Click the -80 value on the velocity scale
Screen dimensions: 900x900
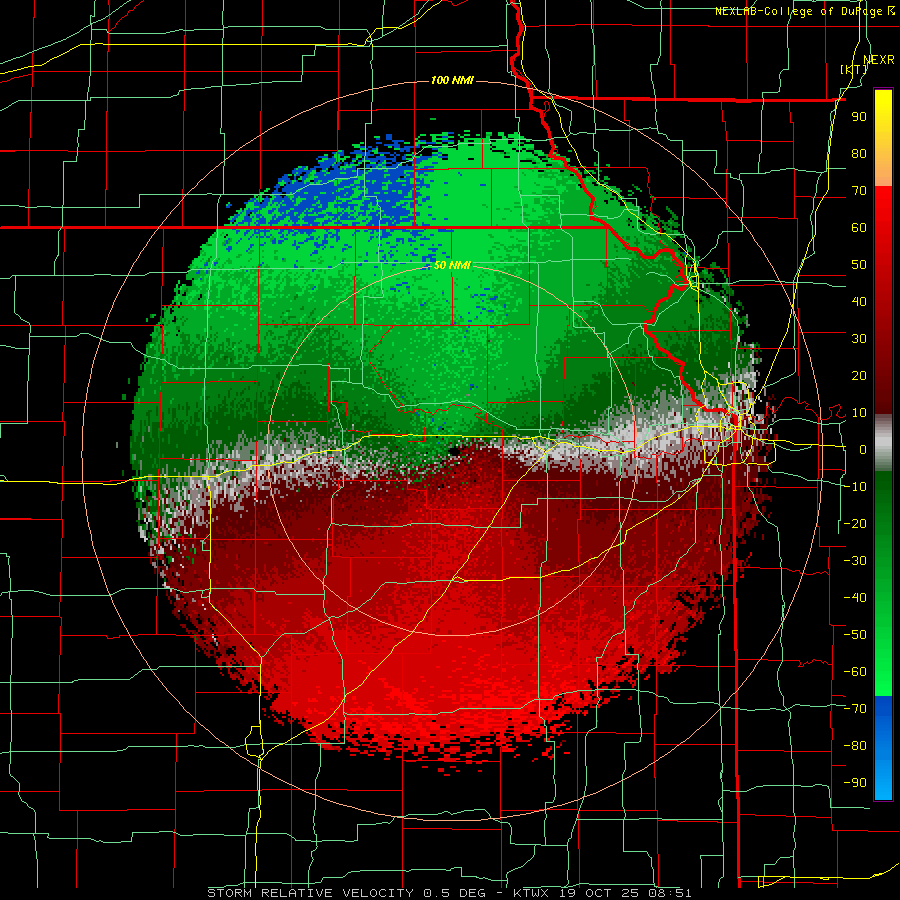click(855, 746)
